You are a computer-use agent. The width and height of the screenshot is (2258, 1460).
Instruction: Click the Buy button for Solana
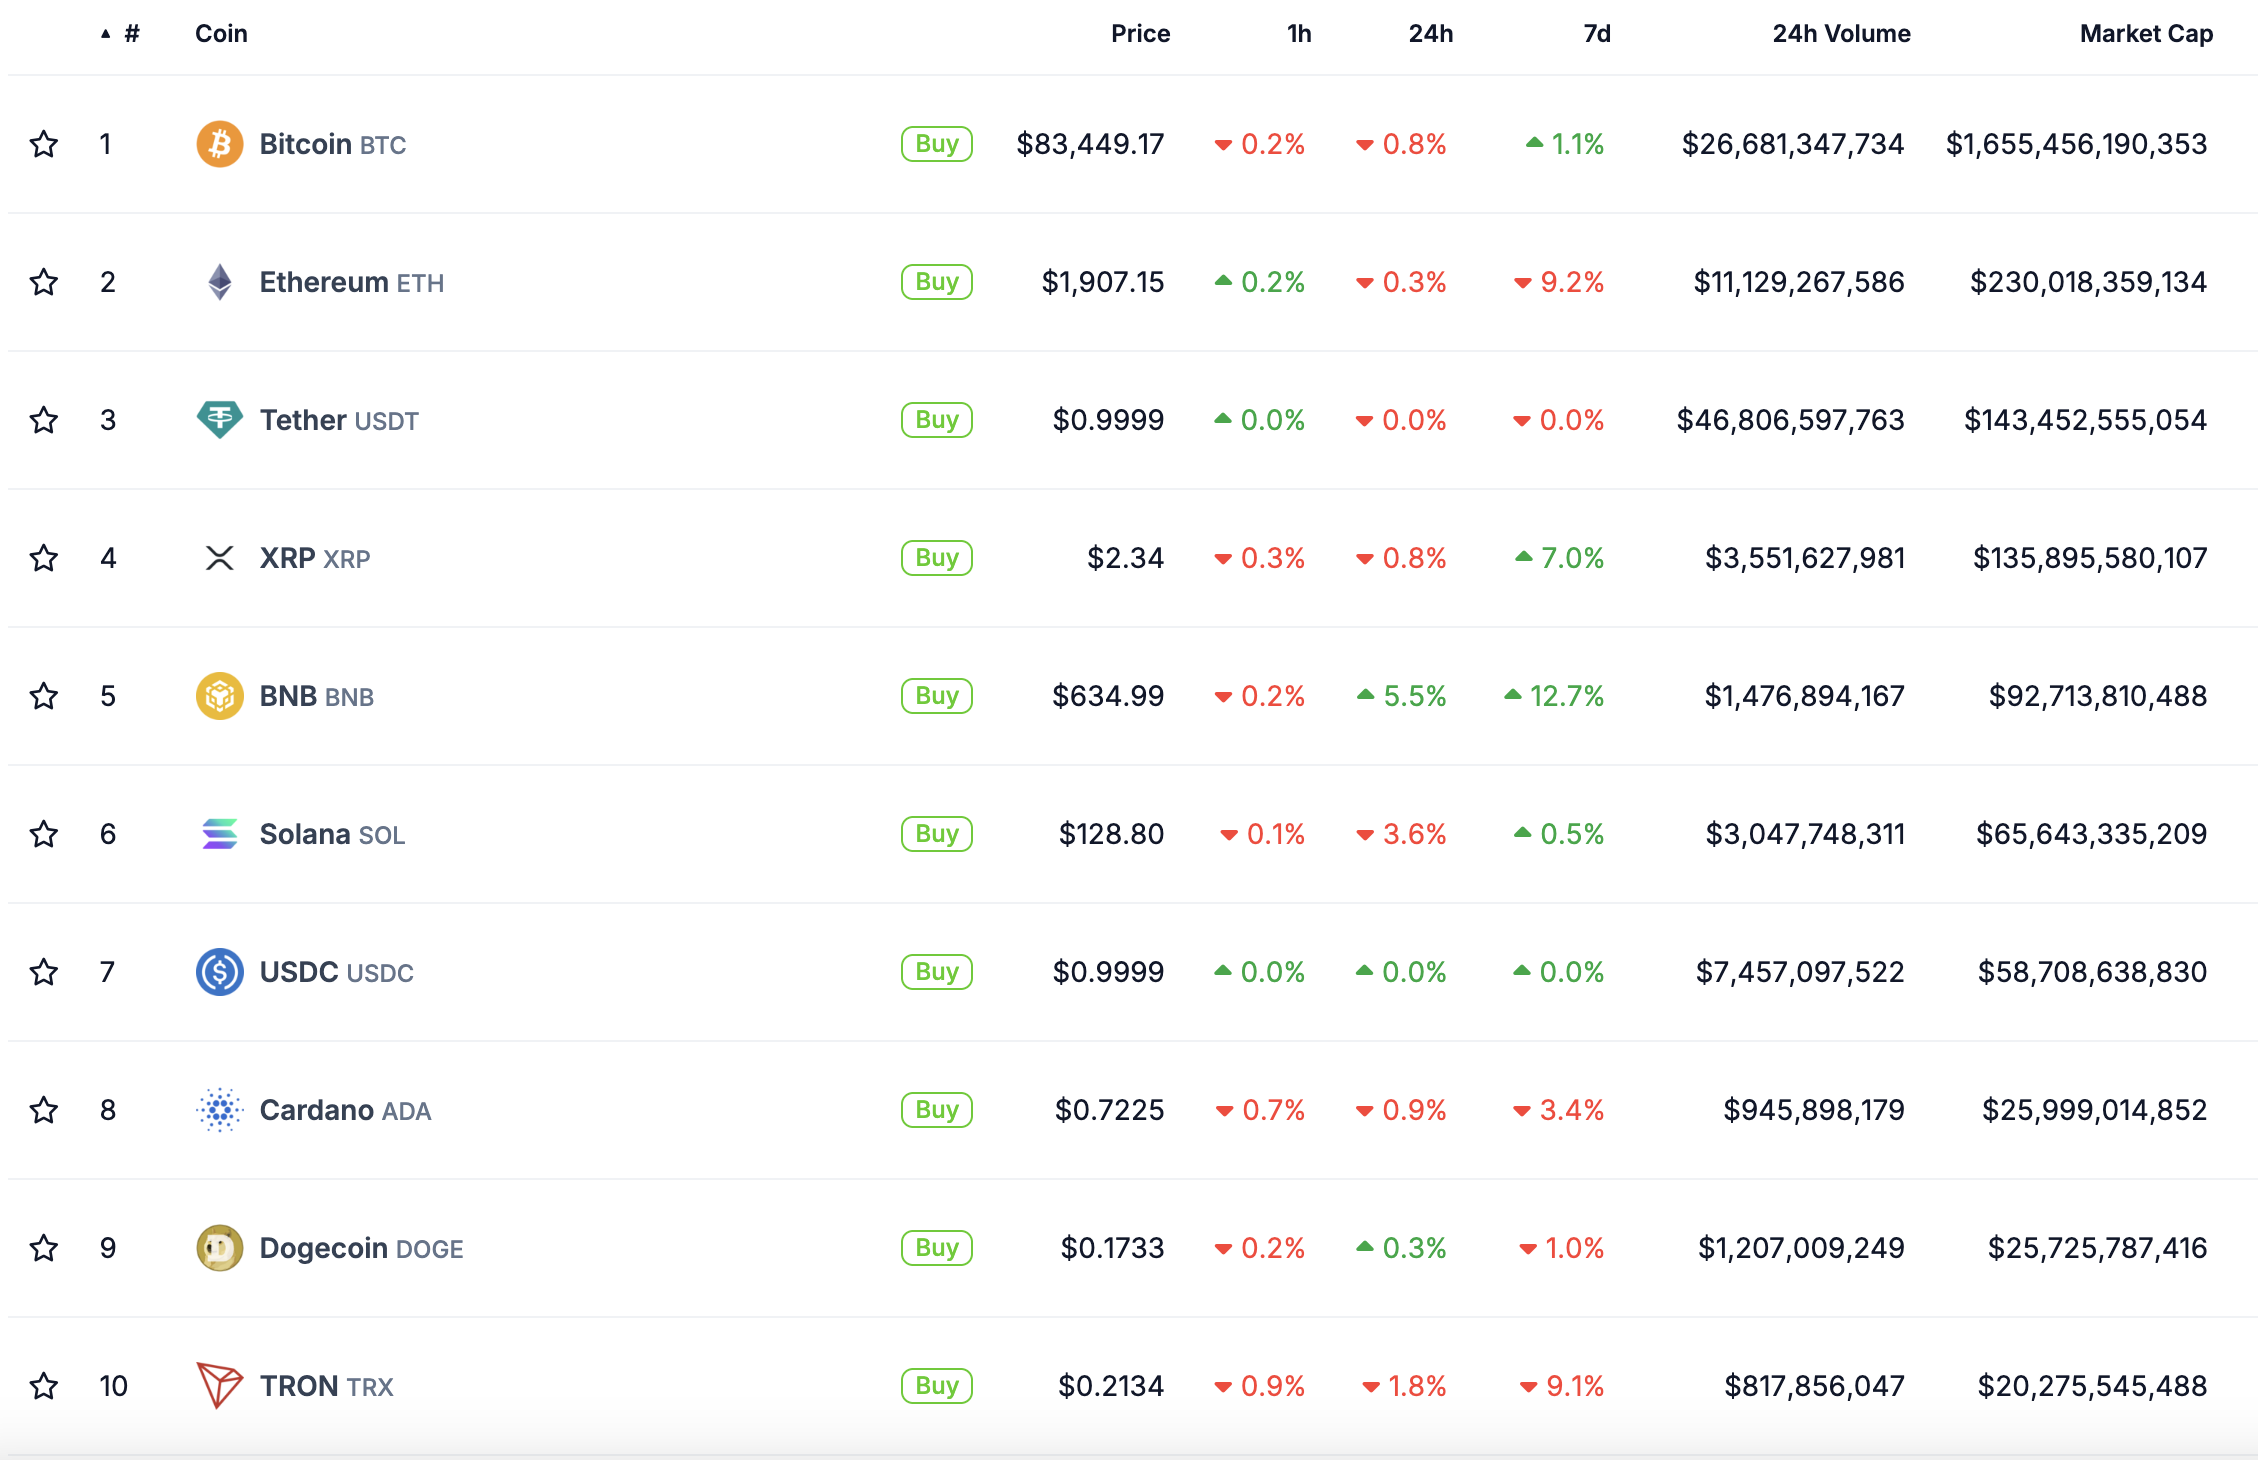point(937,834)
